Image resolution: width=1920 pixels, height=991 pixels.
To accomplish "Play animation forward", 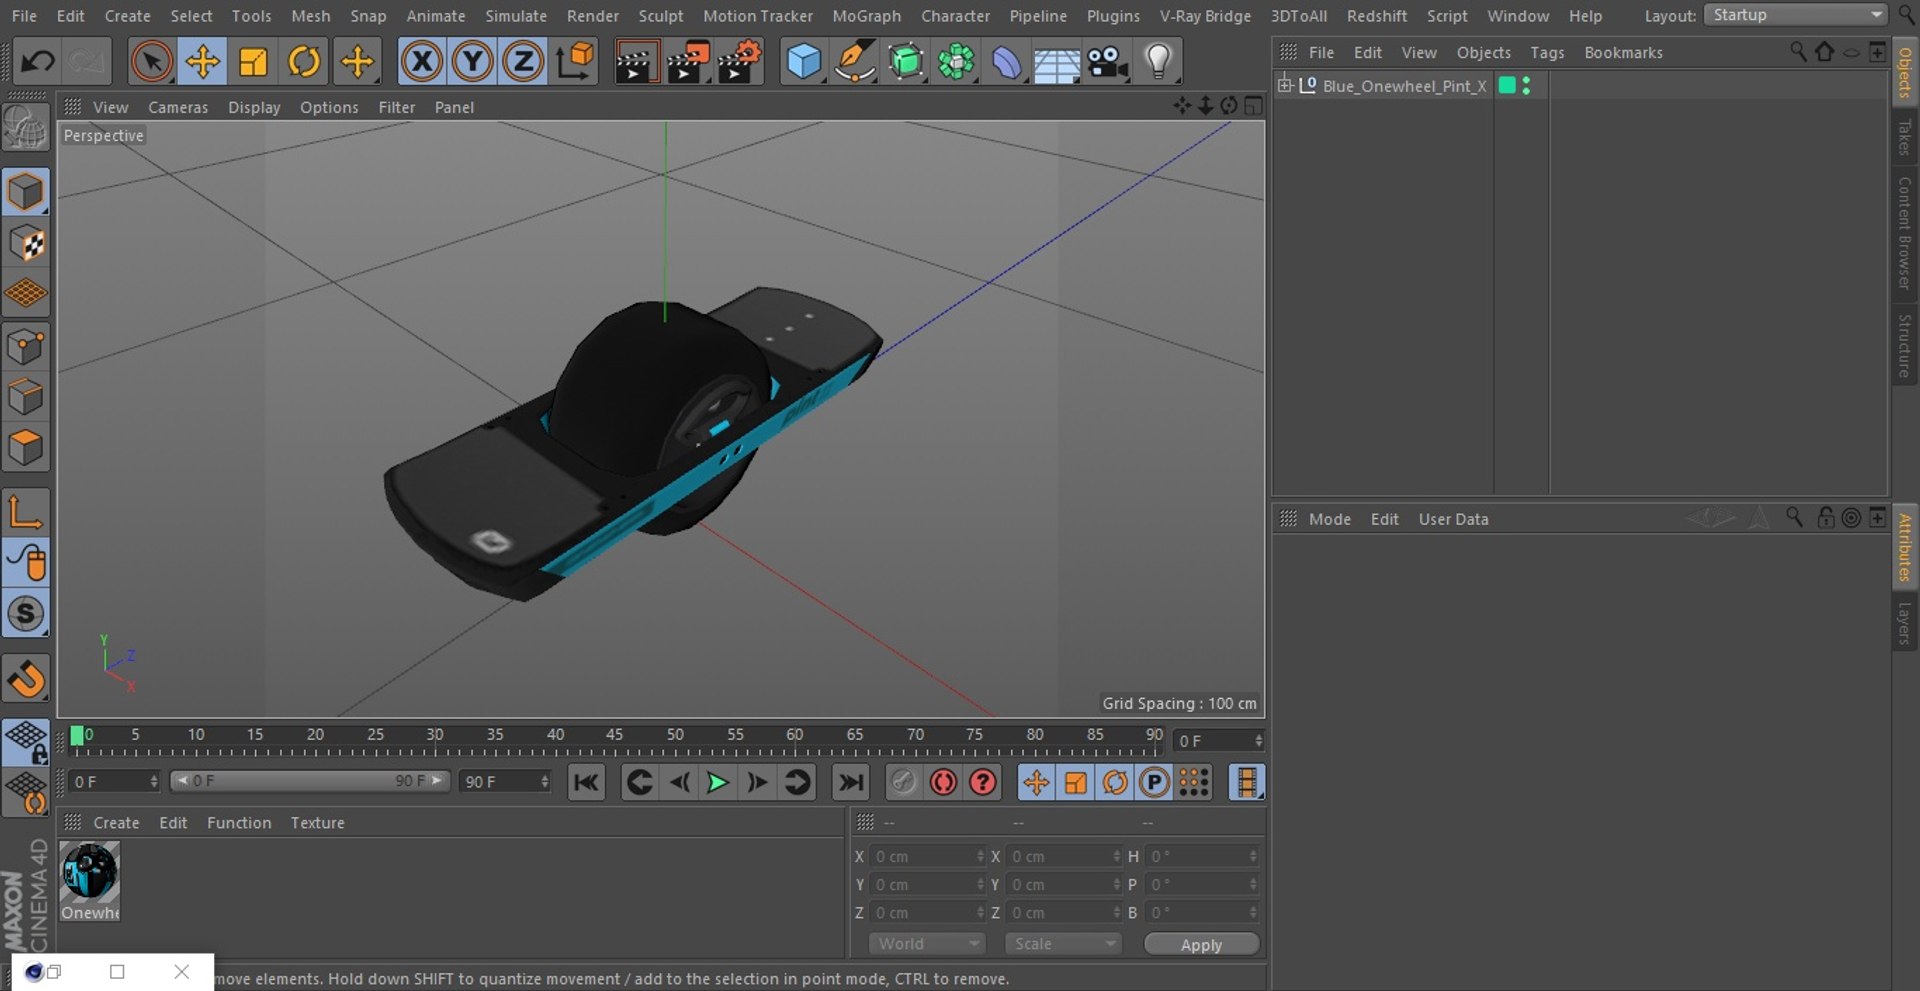I will (717, 782).
